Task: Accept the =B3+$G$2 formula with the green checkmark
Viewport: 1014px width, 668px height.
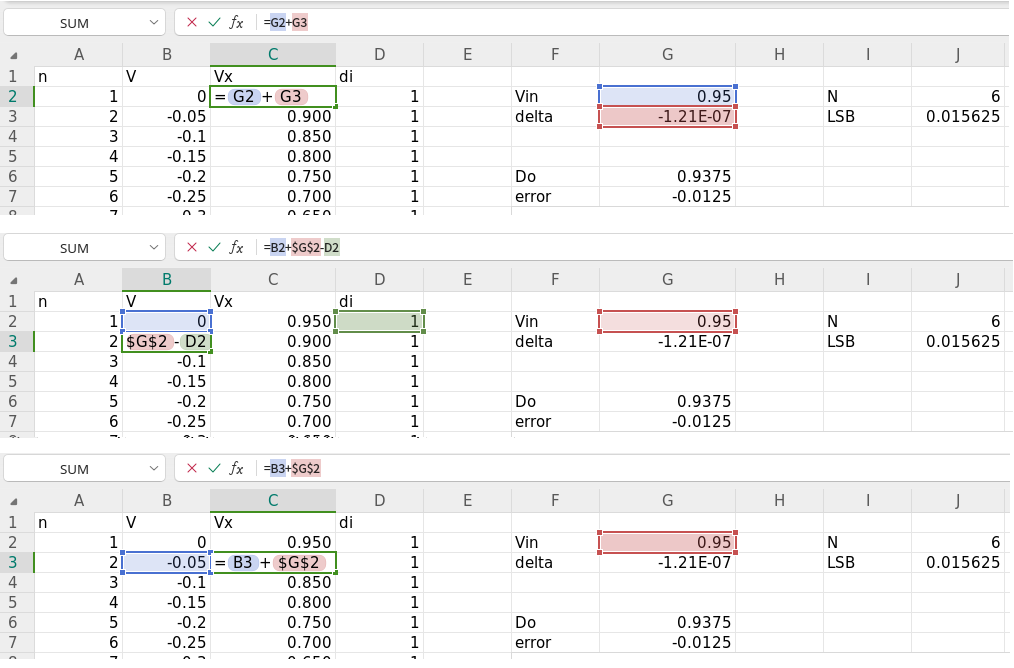Action: (214, 468)
